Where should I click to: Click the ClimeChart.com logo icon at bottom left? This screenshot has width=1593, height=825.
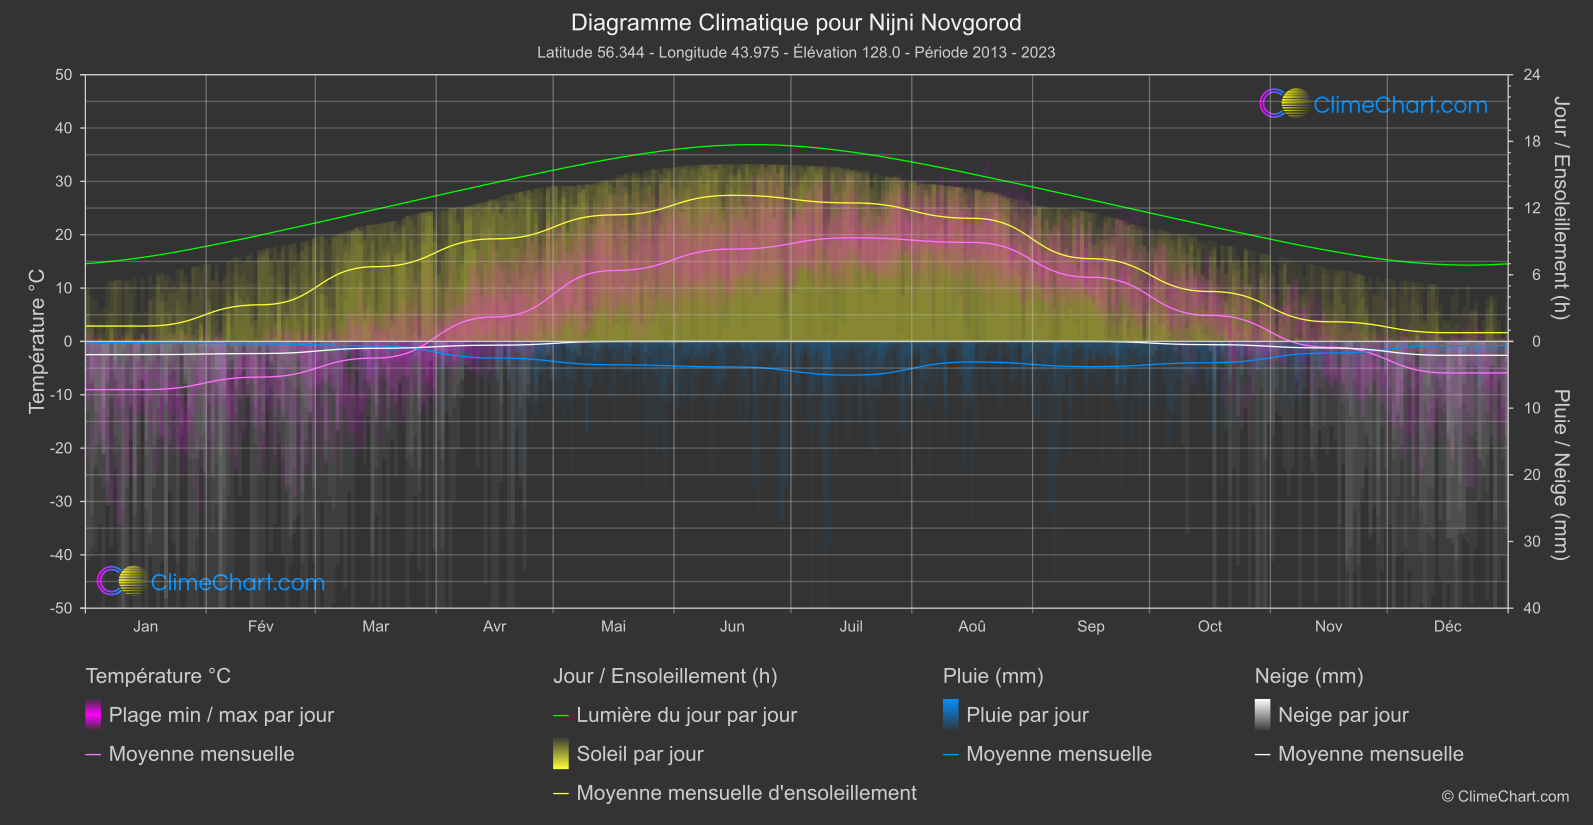tap(122, 581)
